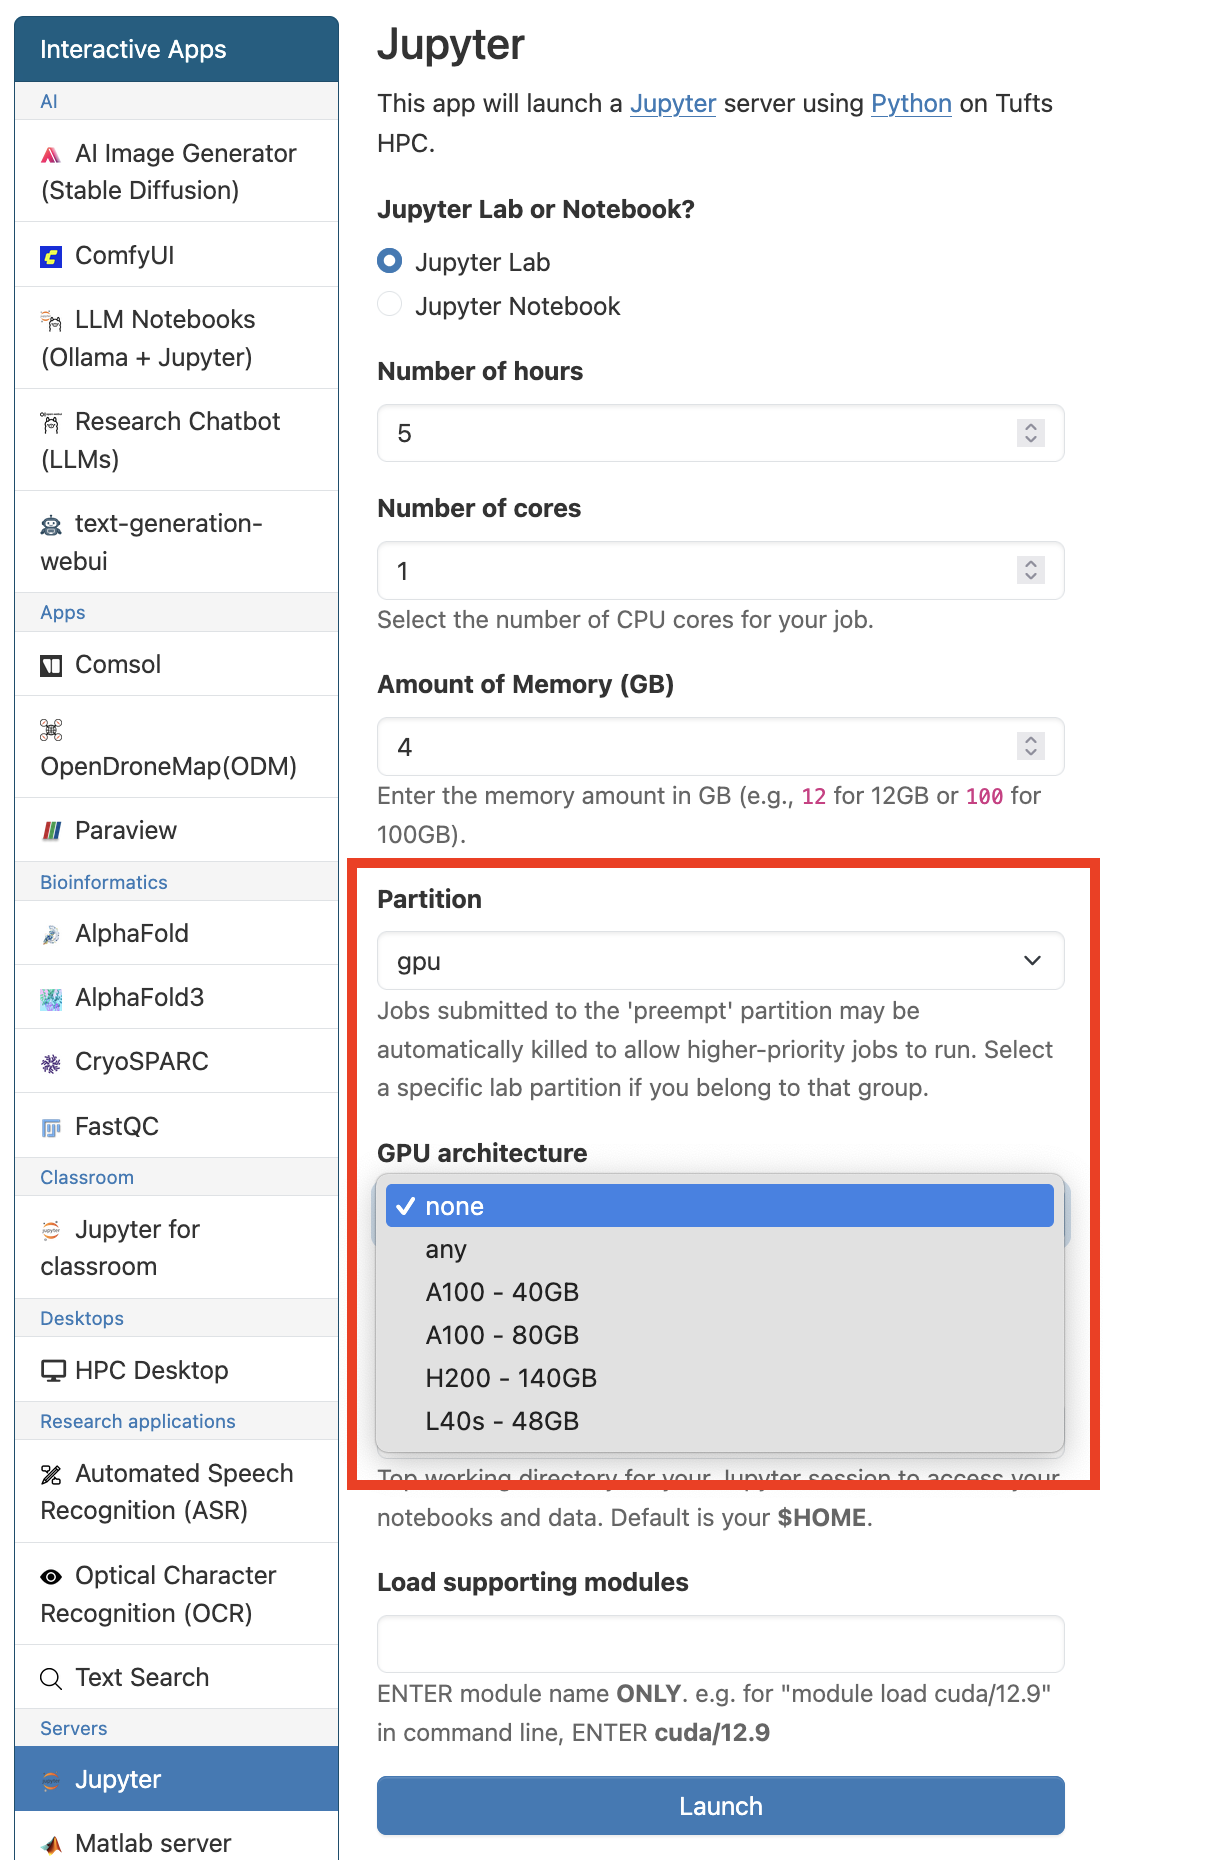Open the HPC Desktop entry
This screenshot has height=1860, width=1218.
(151, 1370)
